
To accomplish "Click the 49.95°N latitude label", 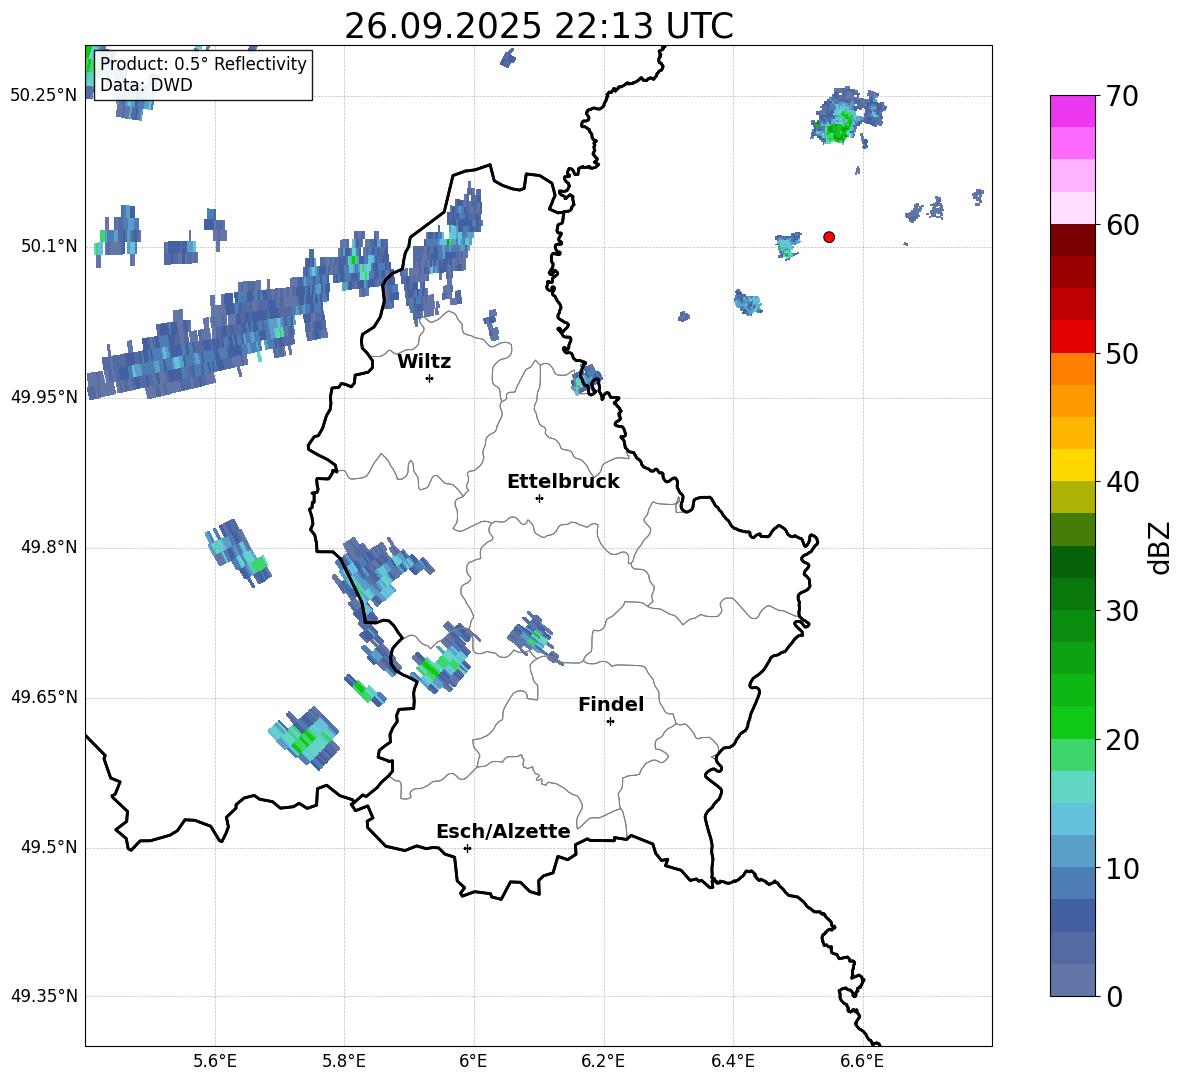I will click(x=44, y=398).
